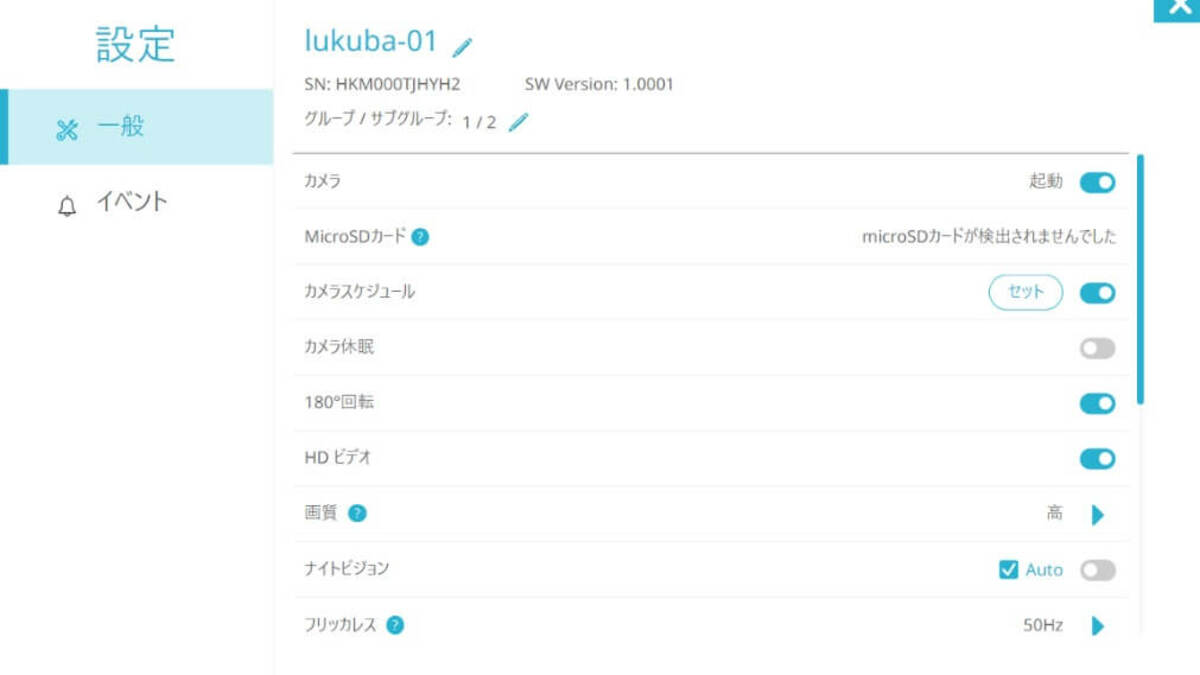1200x675 pixels.
Task: Show the help icon for フリッカレス
Action: (x=395, y=626)
